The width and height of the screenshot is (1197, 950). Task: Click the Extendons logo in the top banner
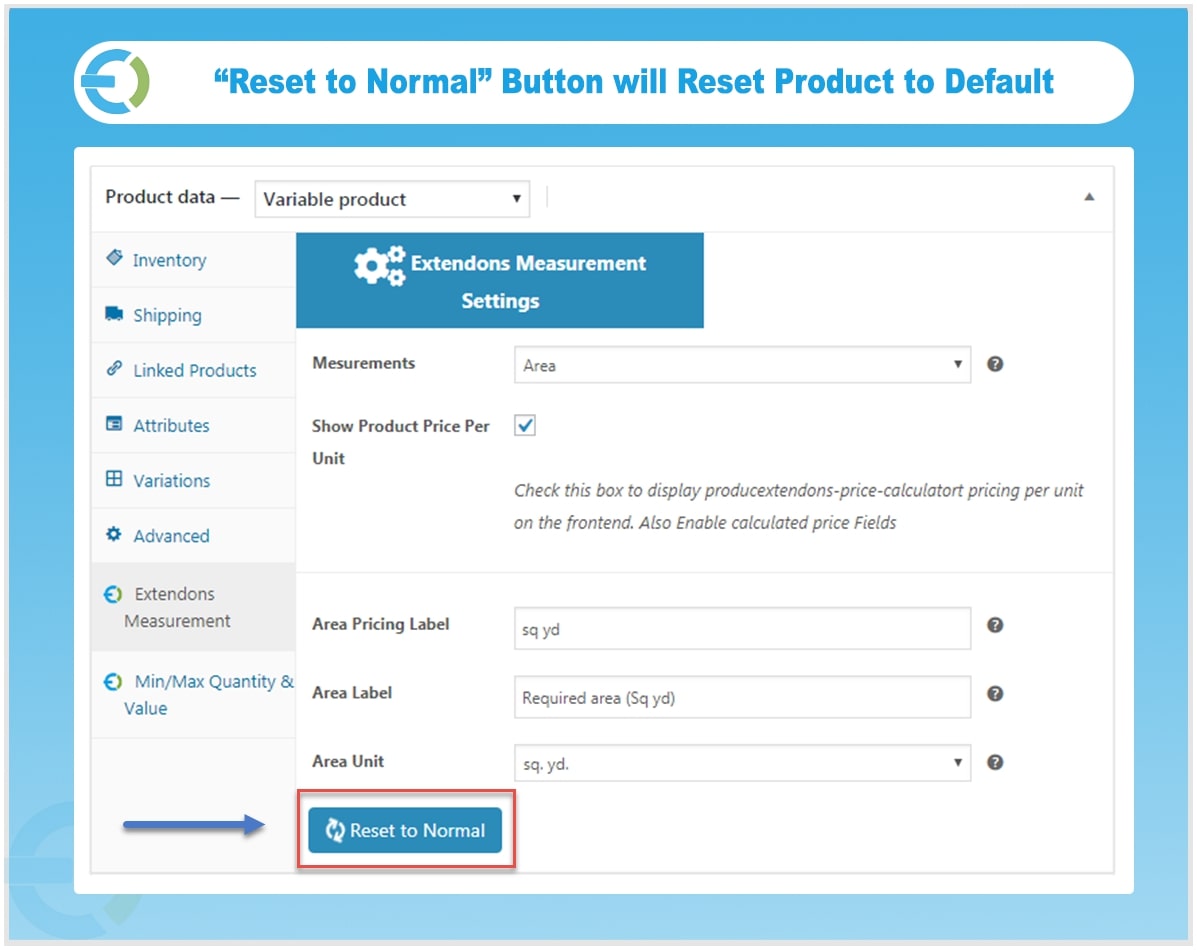[x=113, y=81]
